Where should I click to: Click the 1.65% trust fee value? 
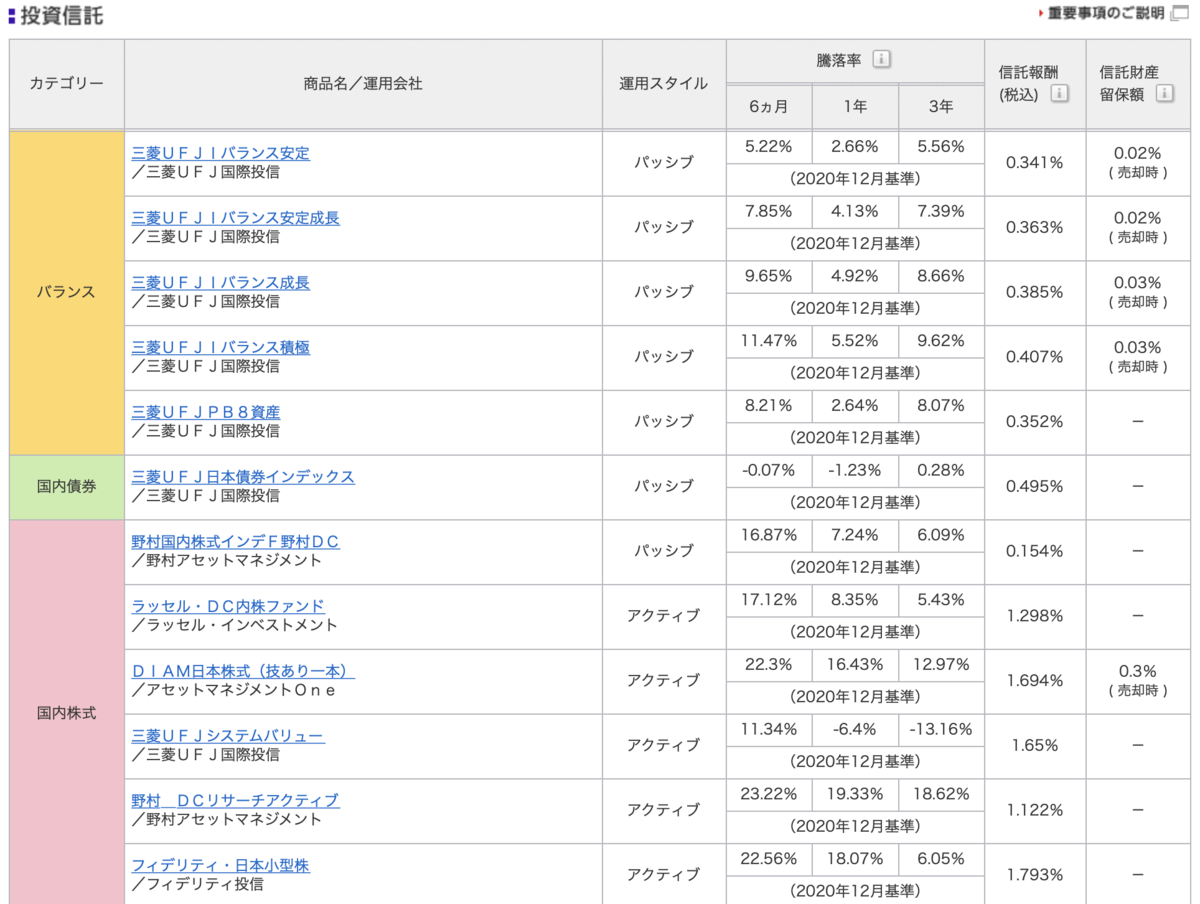point(1035,745)
